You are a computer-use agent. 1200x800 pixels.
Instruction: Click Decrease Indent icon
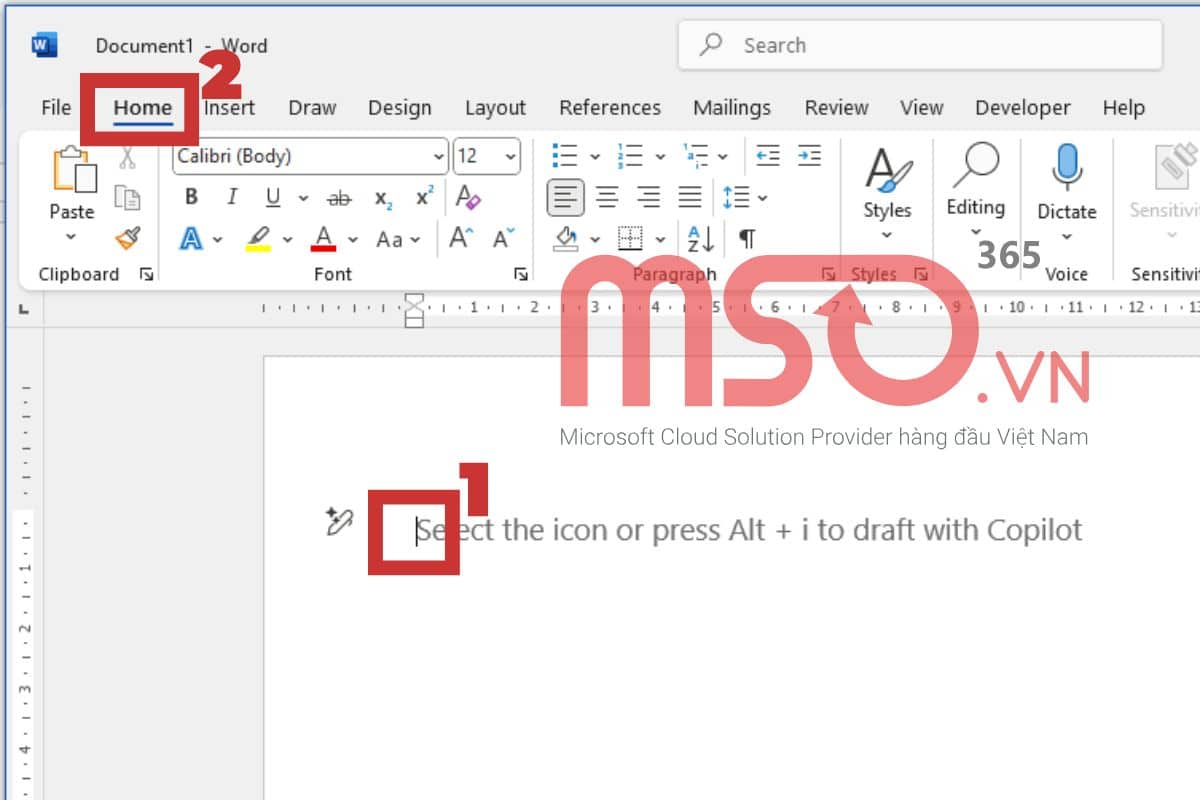(x=768, y=156)
